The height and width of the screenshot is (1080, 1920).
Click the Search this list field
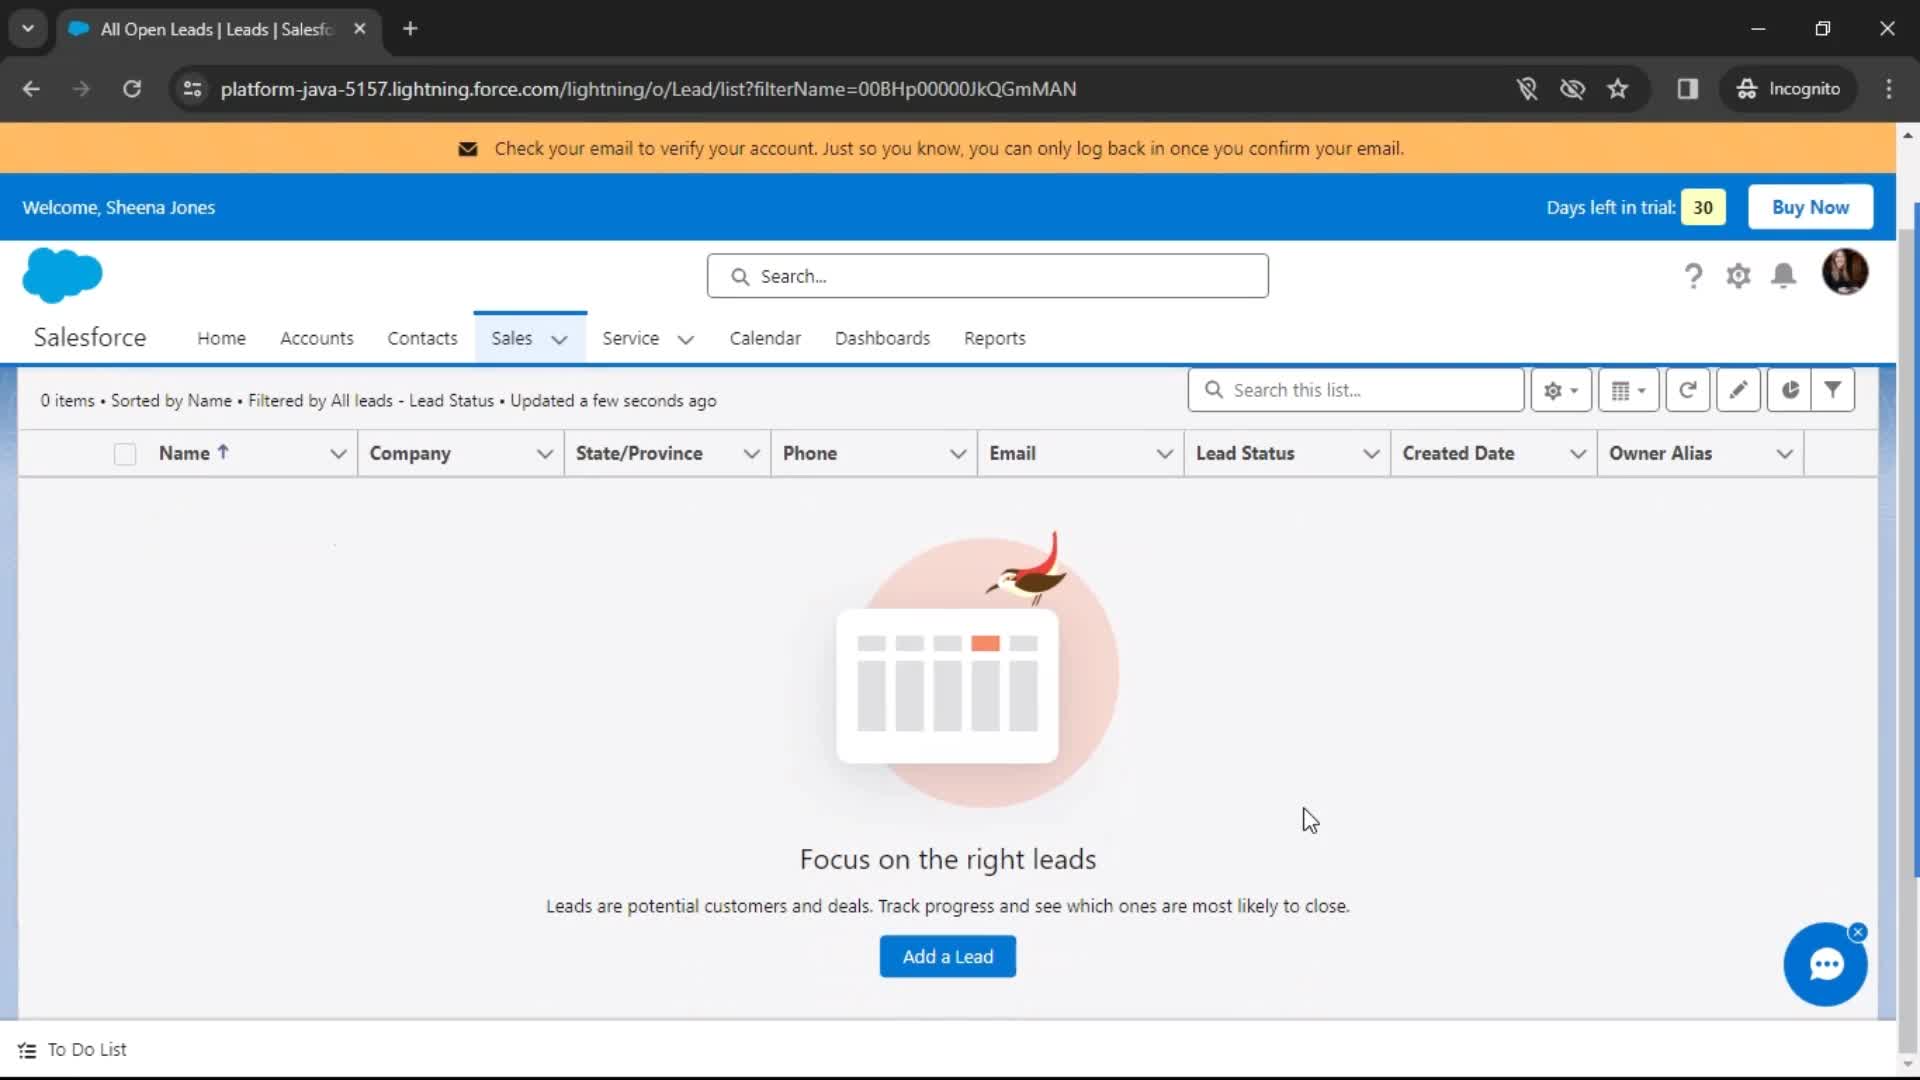[x=1356, y=390]
